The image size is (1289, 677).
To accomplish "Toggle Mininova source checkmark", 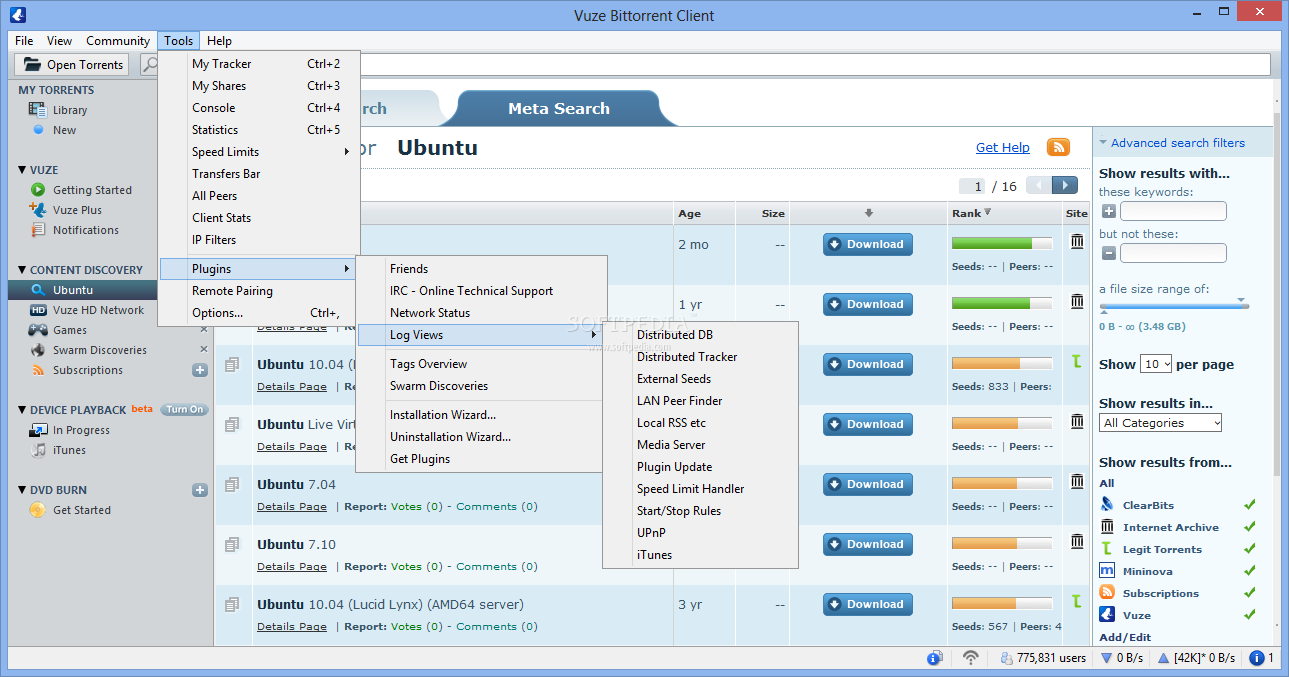I will pyautogui.click(x=1250, y=571).
